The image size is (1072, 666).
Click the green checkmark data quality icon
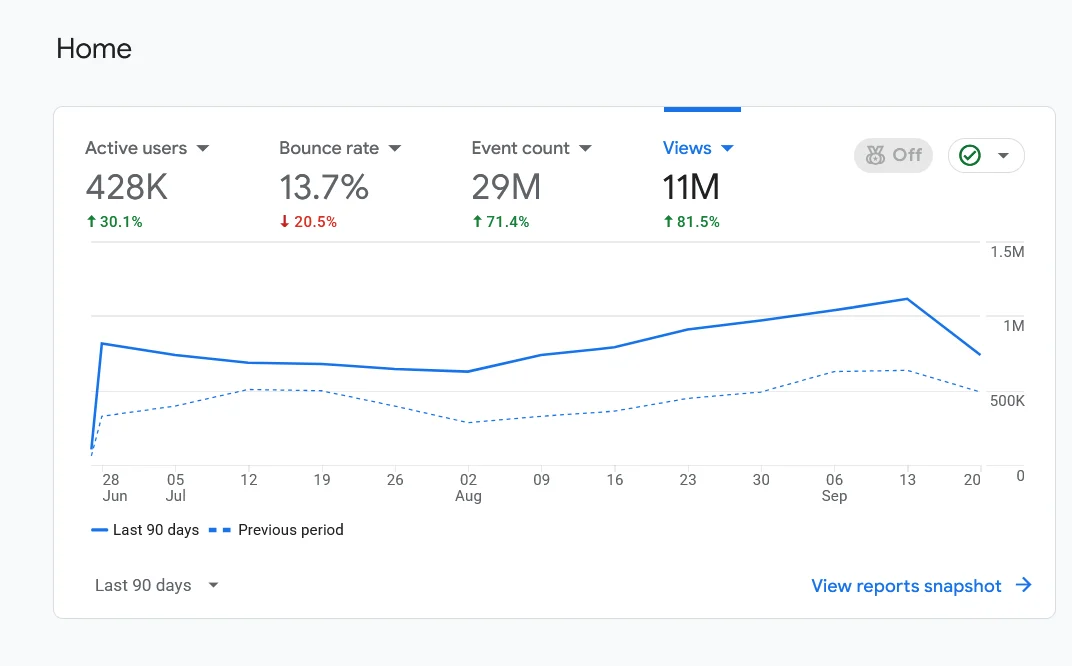pyautogui.click(x=970, y=155)
